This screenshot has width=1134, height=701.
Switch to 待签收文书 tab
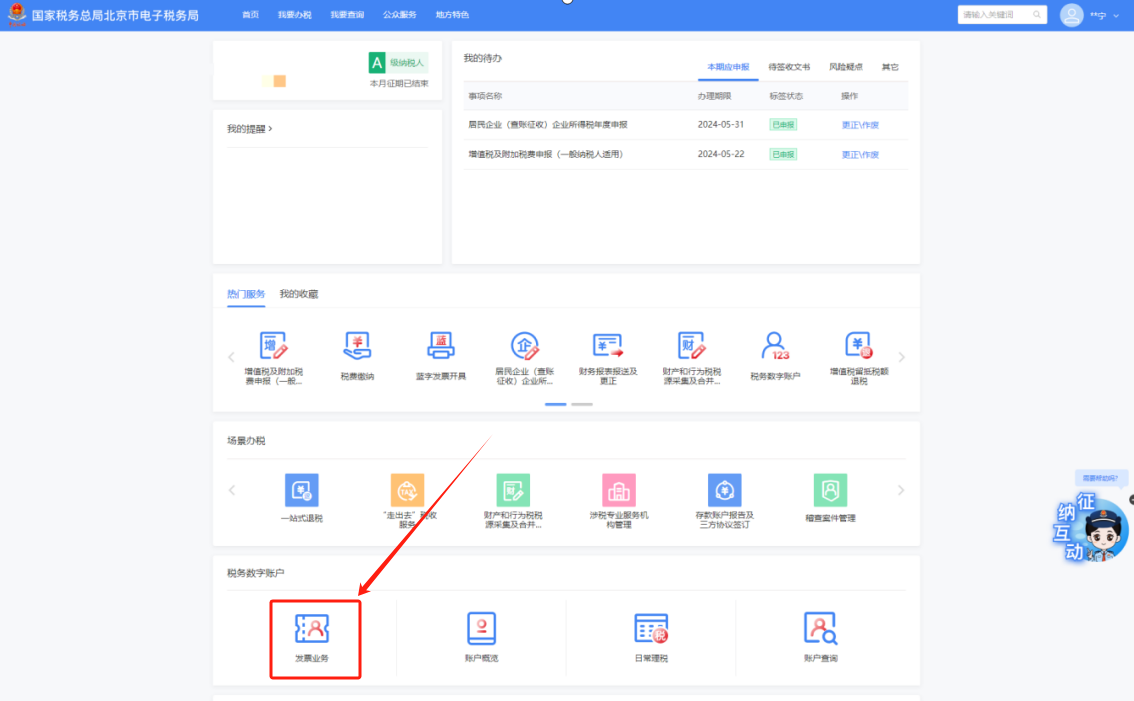click(x=789, y=67)
